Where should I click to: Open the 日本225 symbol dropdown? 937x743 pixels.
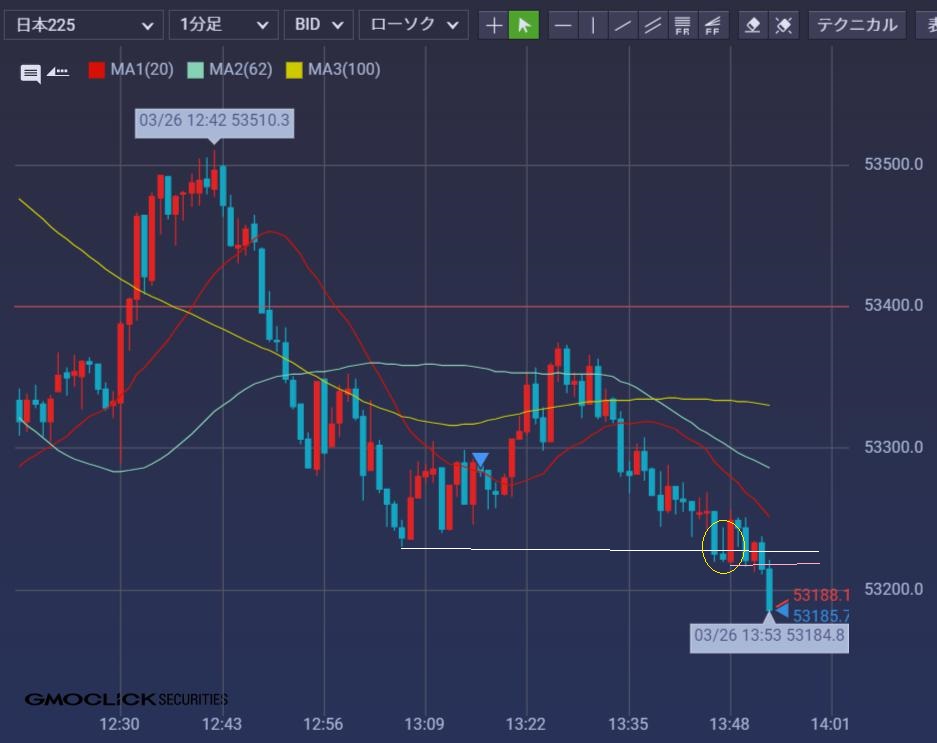click(83, 25)
